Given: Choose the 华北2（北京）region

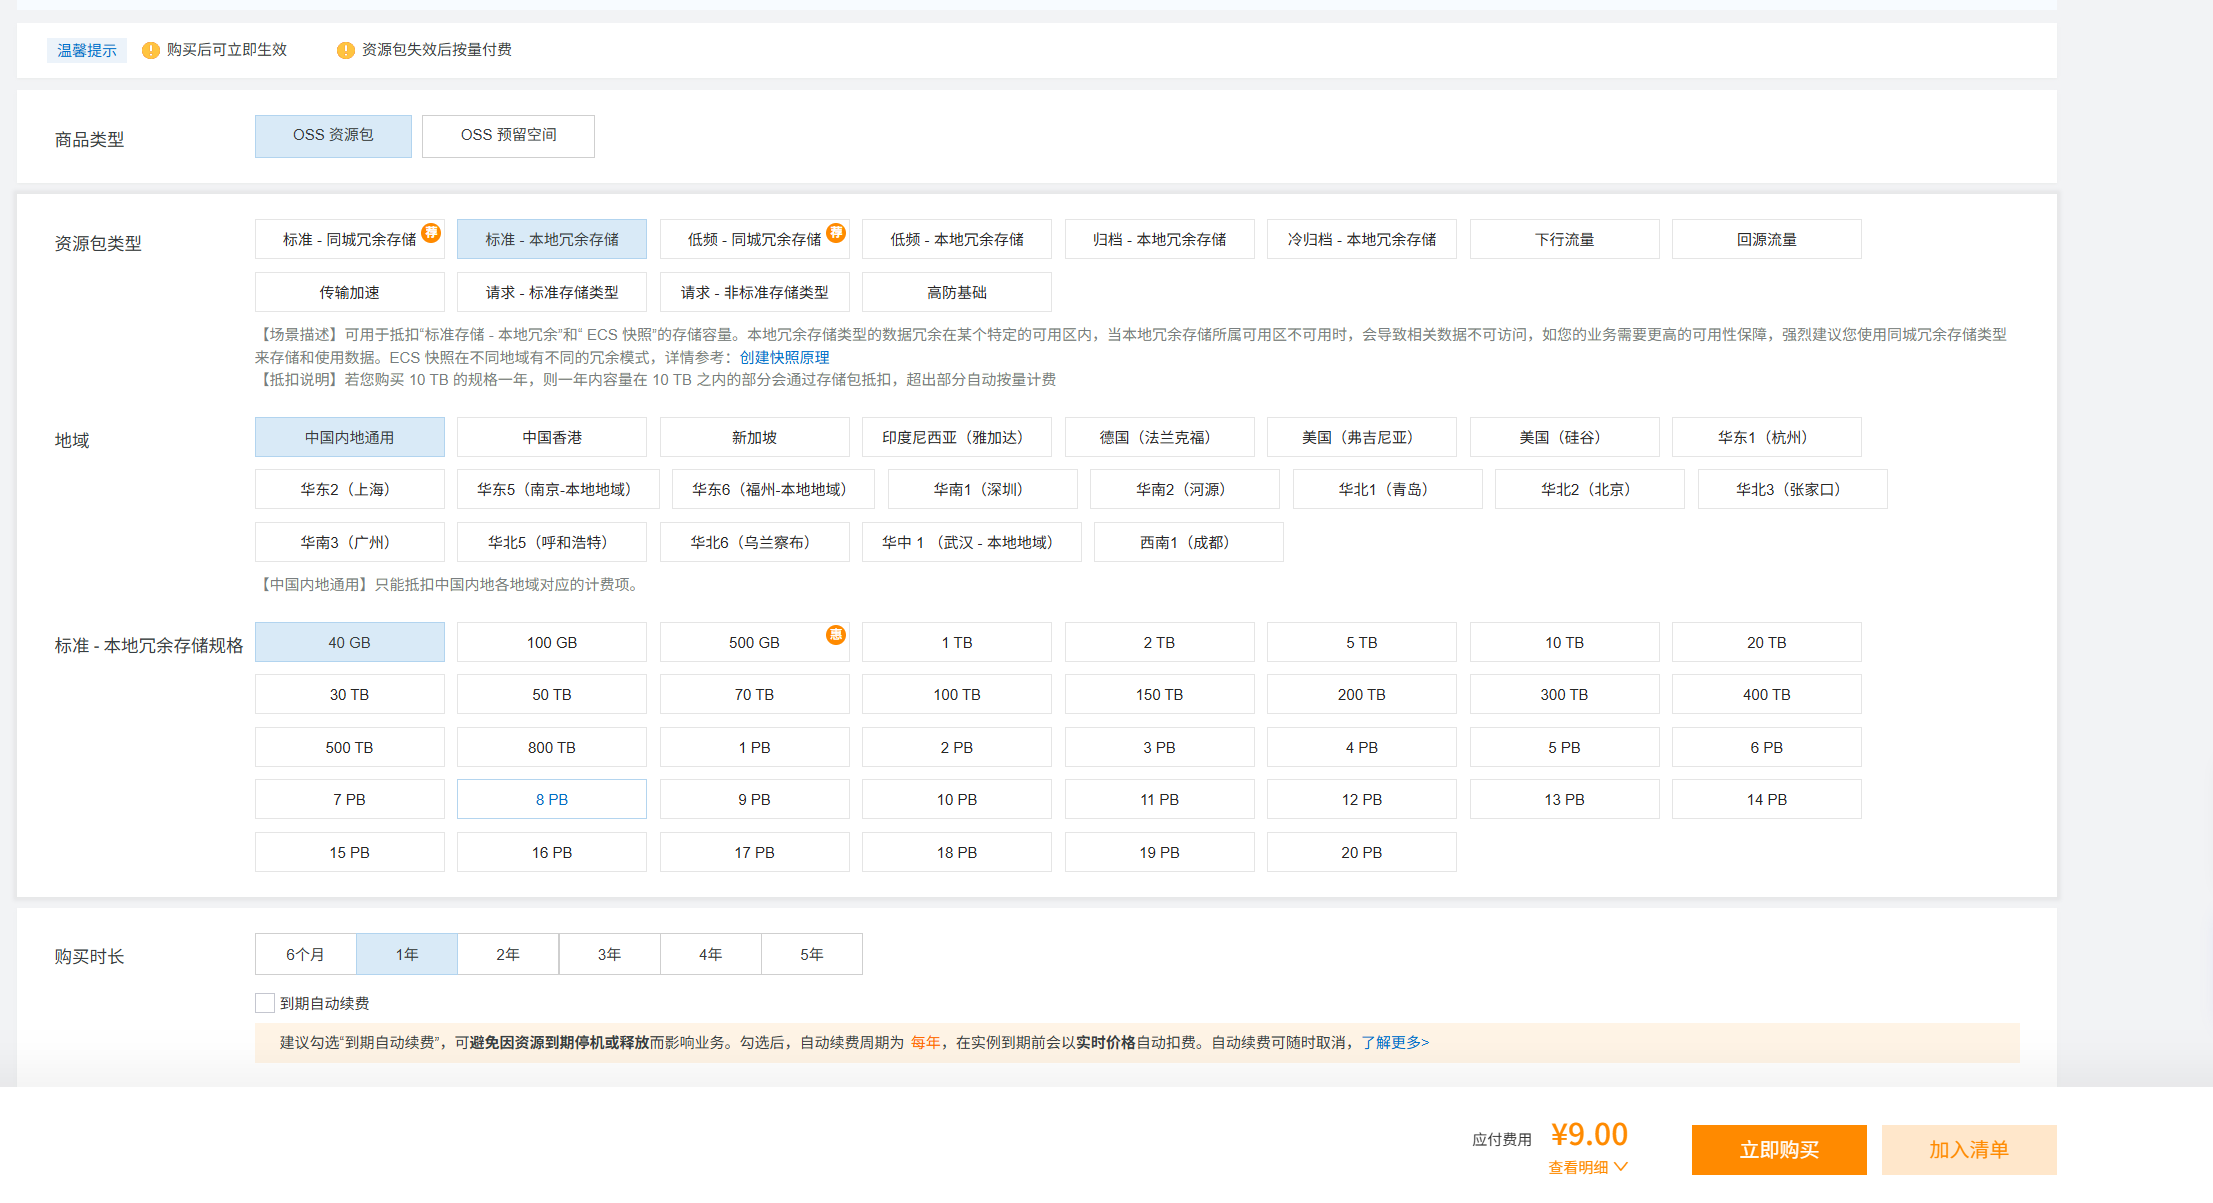Looking at the screenshot, I should (1588, 490).
